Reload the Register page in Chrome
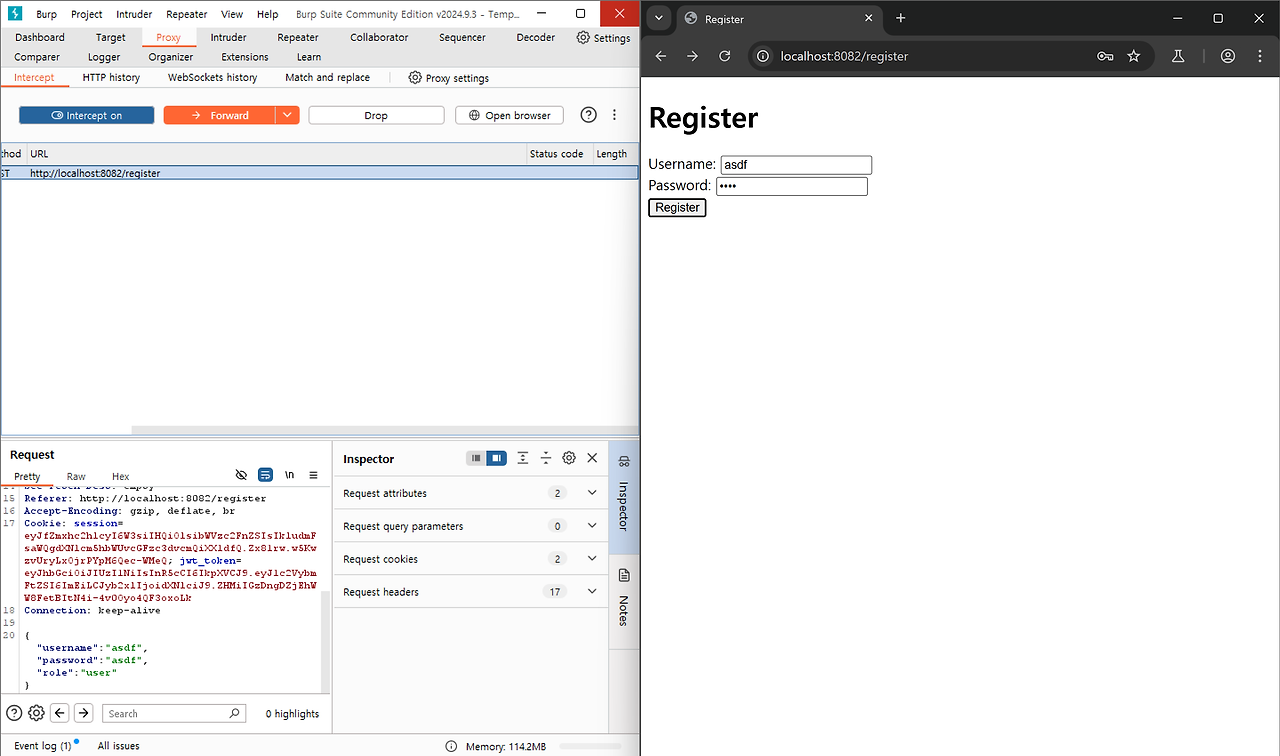 pos(725,56)
